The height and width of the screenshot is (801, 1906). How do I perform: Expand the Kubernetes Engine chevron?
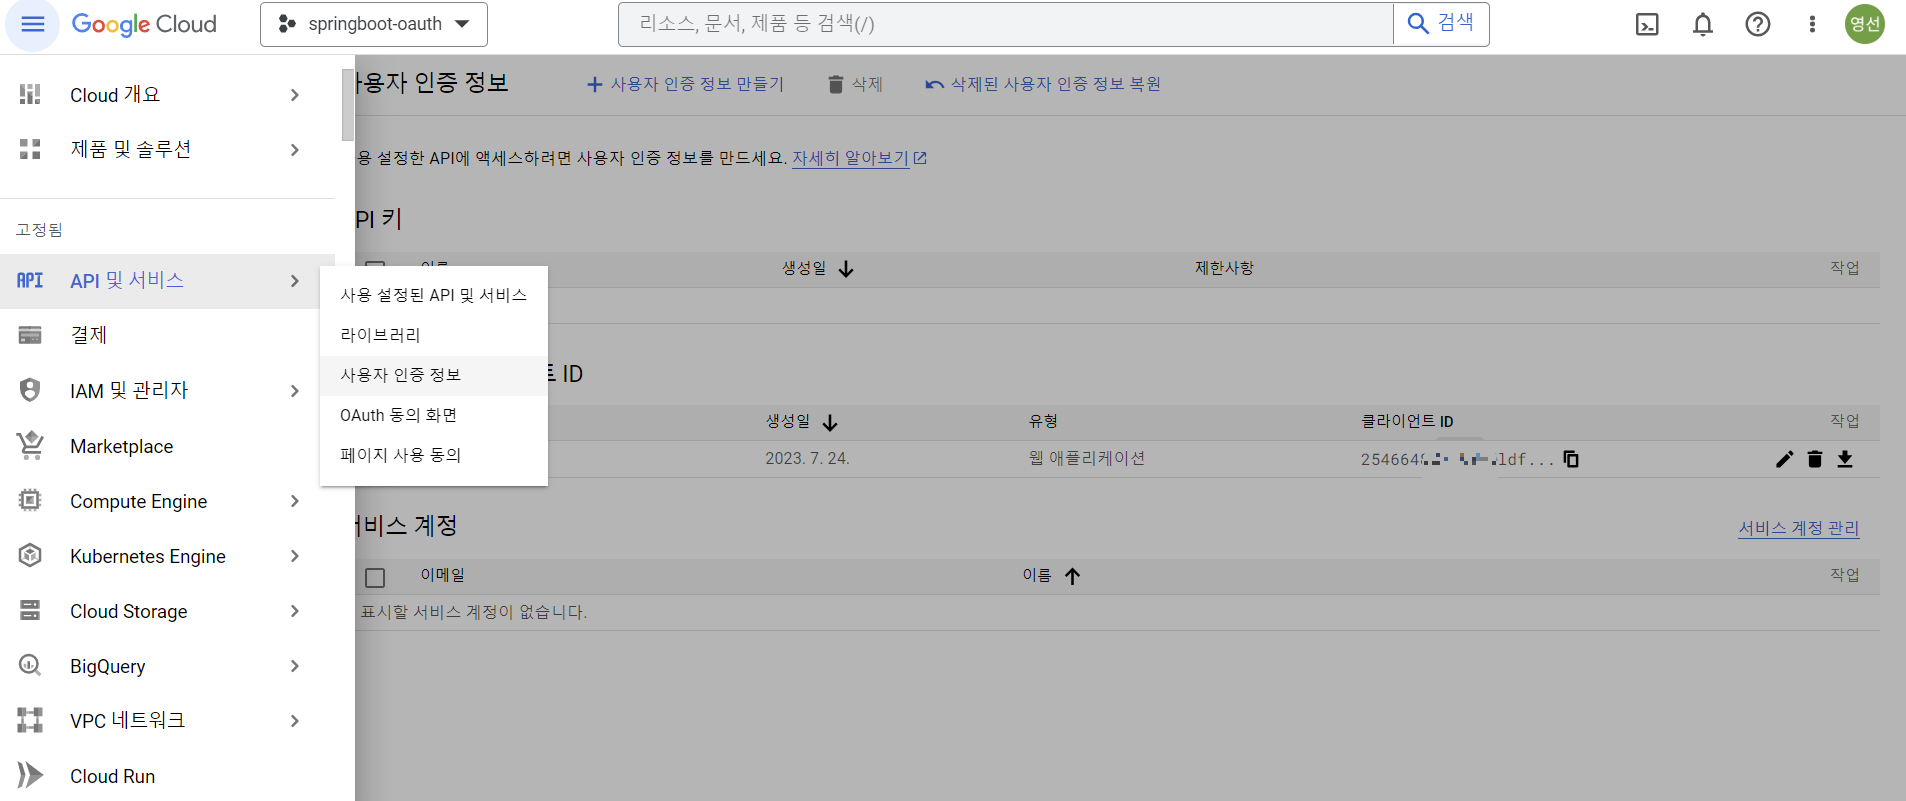[294, 556]
